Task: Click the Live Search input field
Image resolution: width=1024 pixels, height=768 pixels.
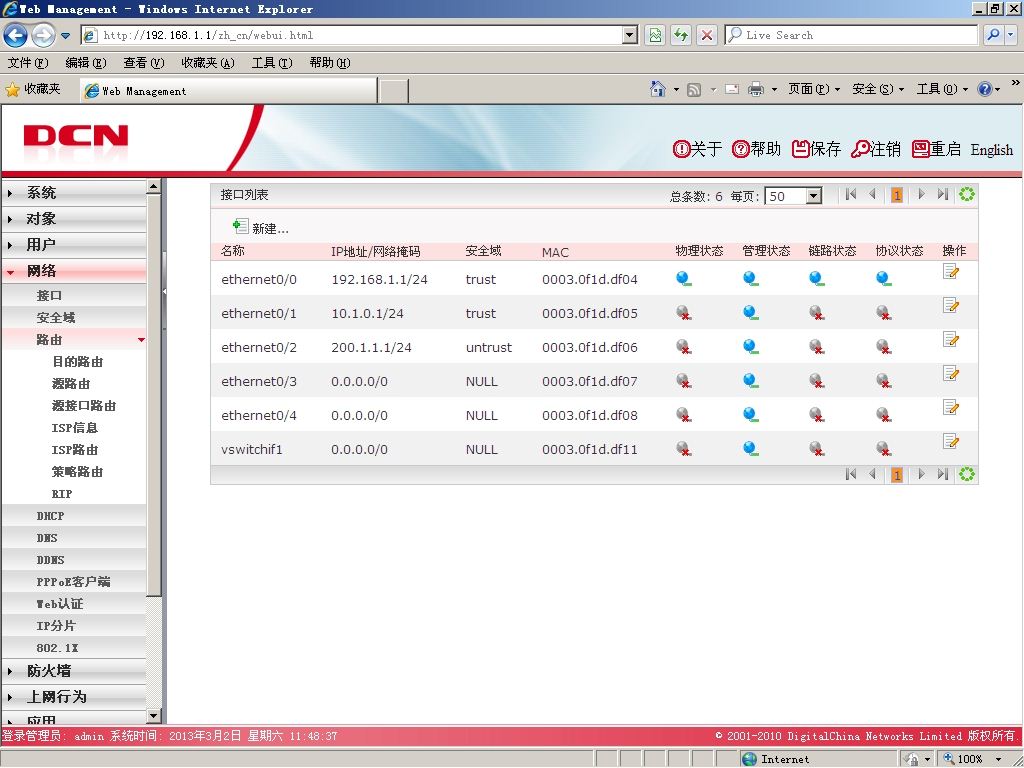Action: tap(851, 35)
